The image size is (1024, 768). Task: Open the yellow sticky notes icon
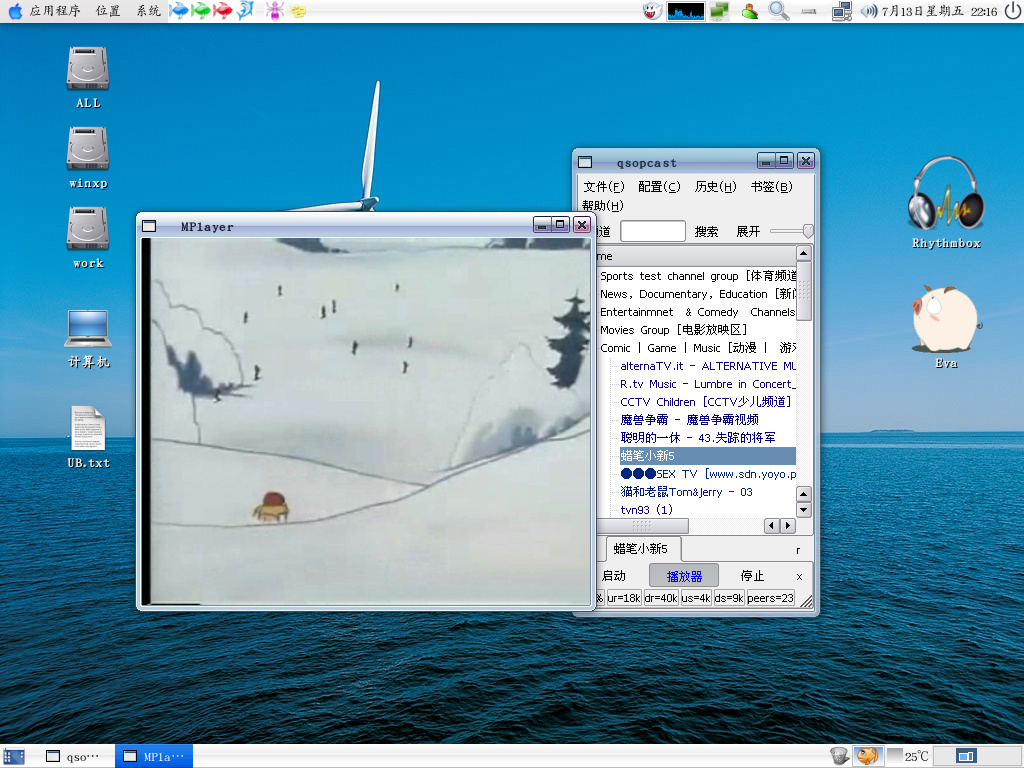pyautogui.click(x=298, y=11)
